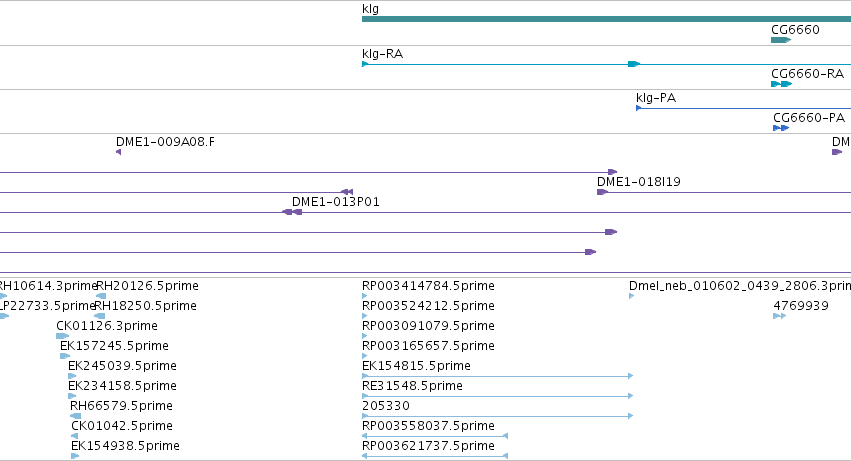Click the CK01126.3prime feature glyph

(x=62, y=336)
